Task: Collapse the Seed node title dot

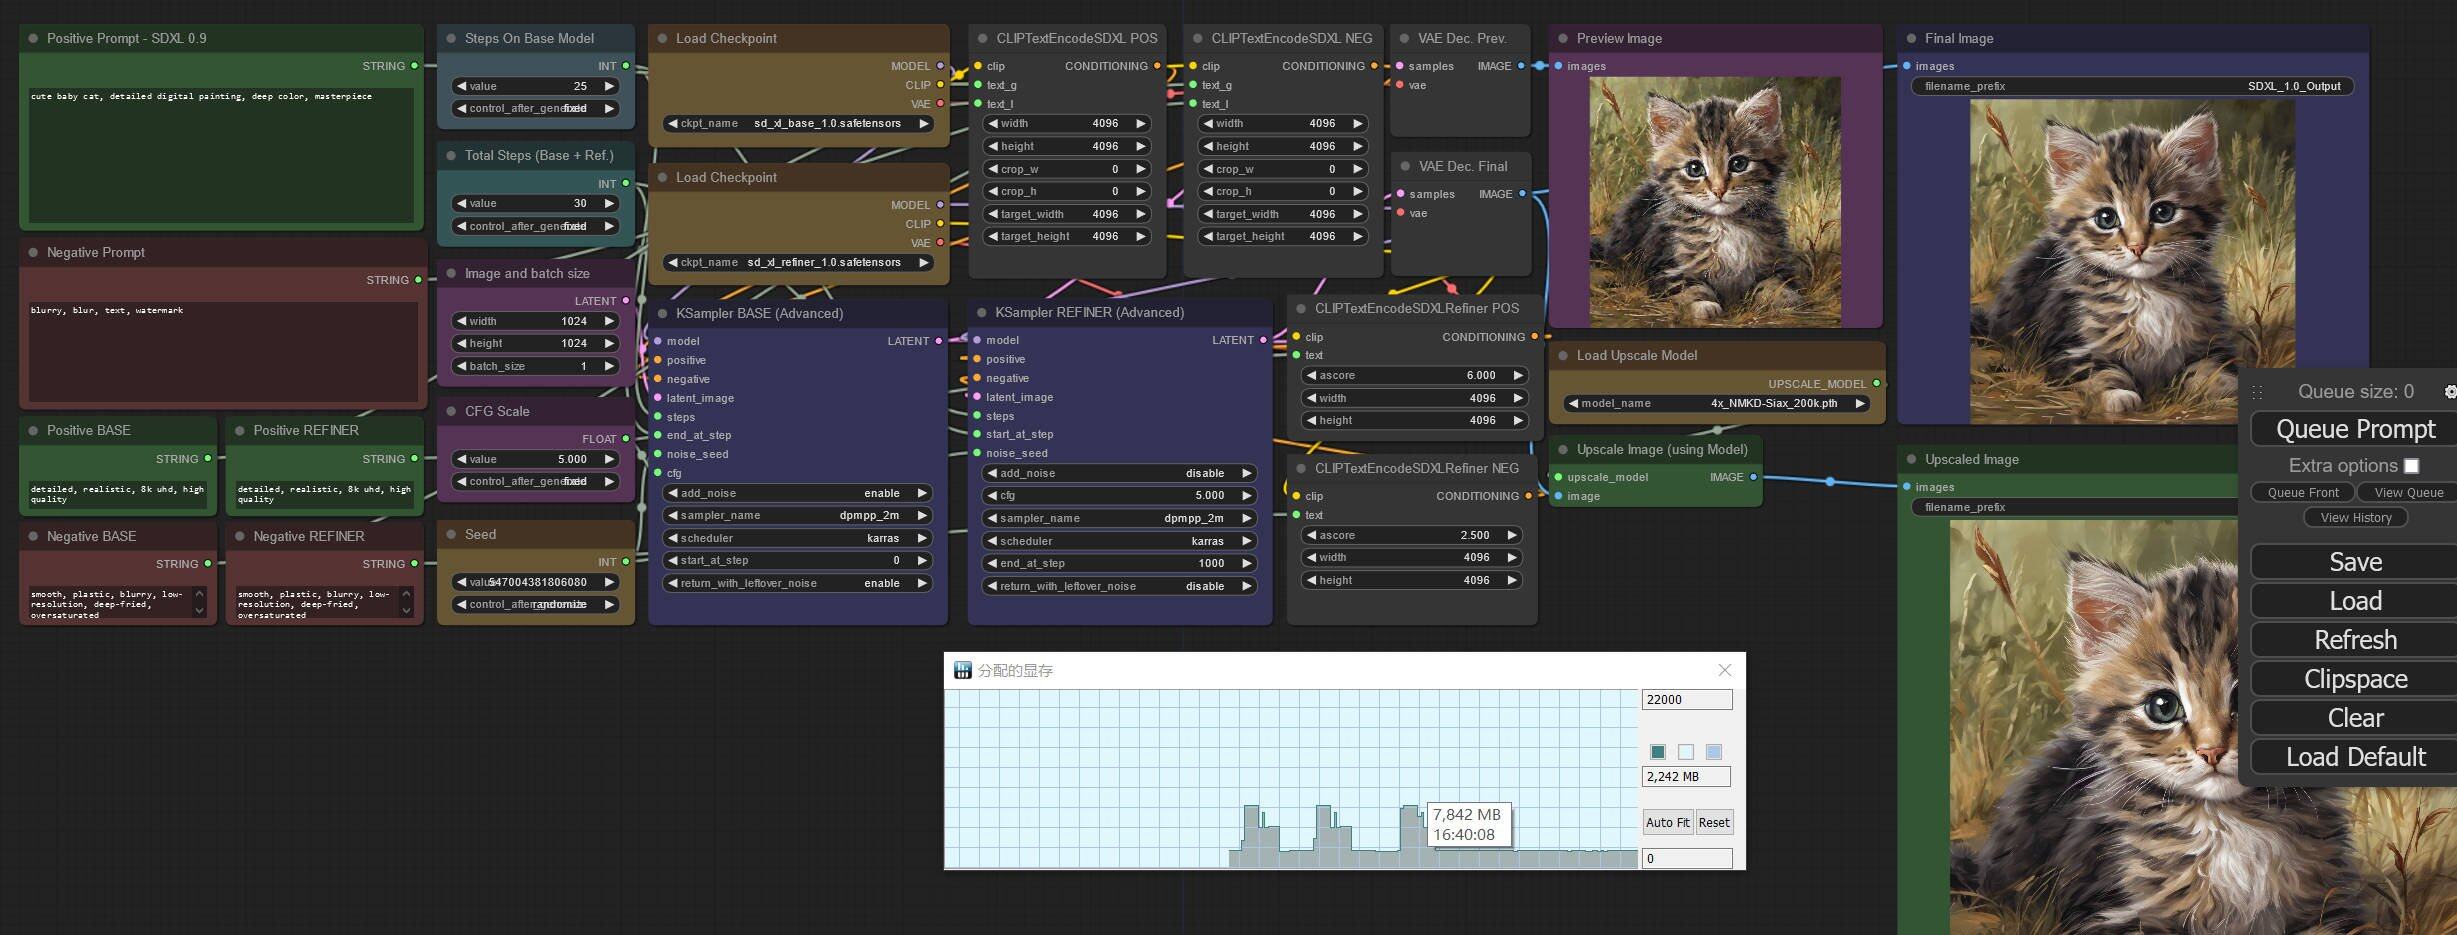Action: click(x=451, y=534)
